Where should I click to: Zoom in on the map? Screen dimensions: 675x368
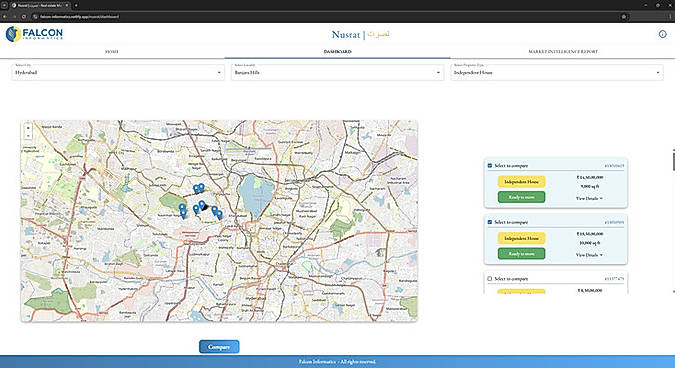pyautogui.click(x=28, y=128)
